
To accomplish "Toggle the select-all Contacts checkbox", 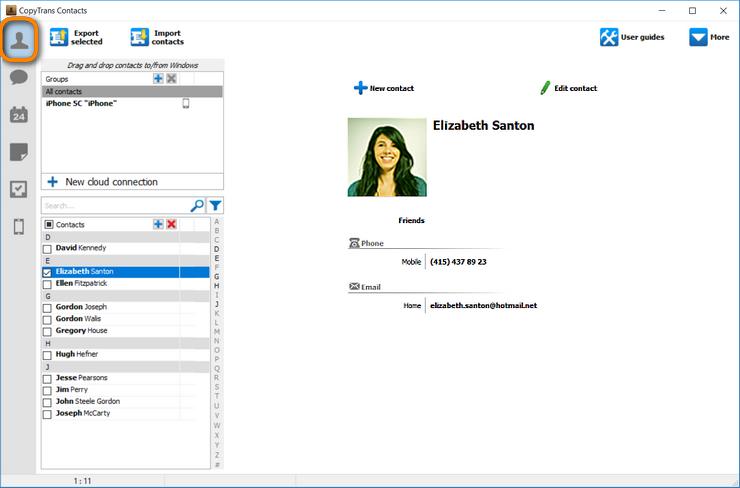I will tap(49, 224).
